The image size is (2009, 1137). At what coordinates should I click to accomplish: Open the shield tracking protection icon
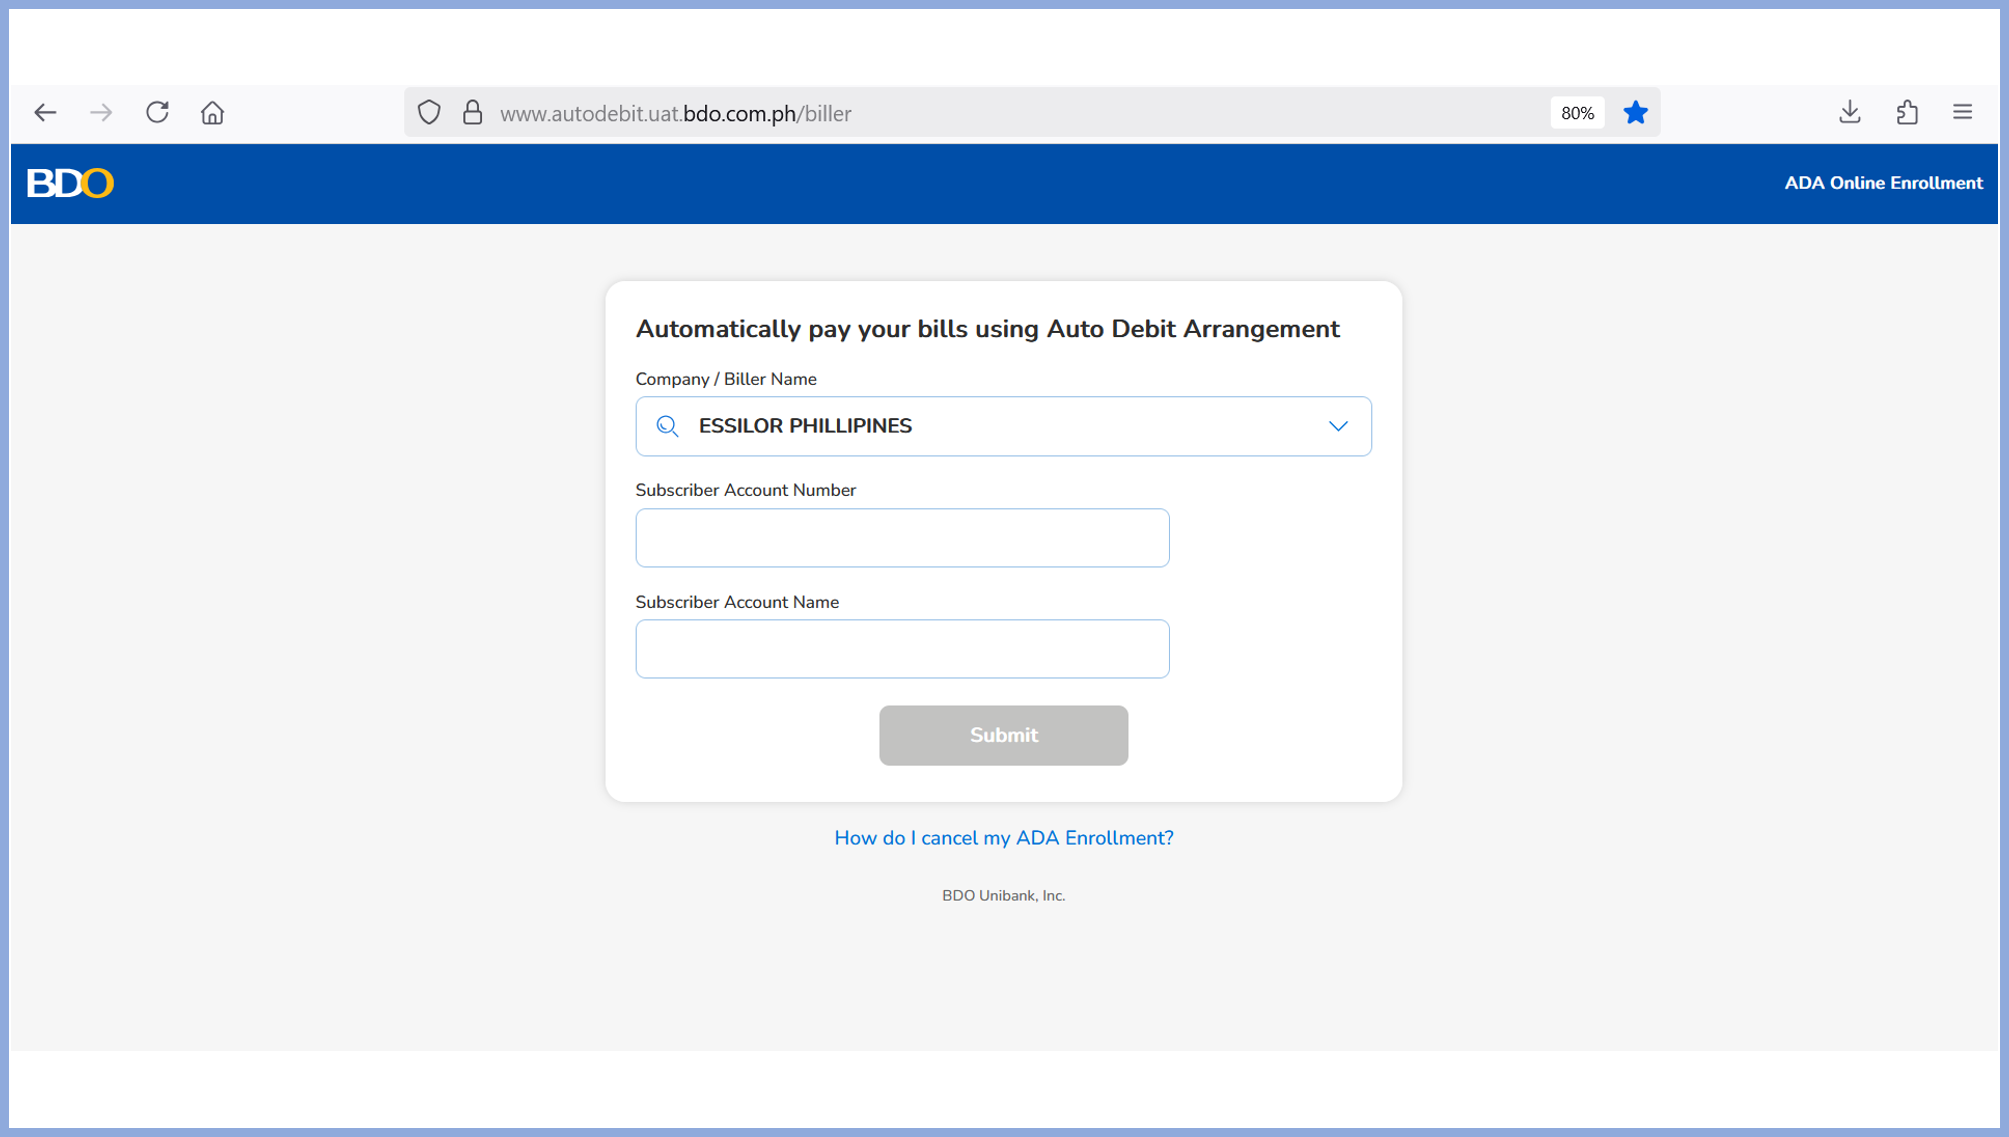pyautogui.click(x=429, y=112)
